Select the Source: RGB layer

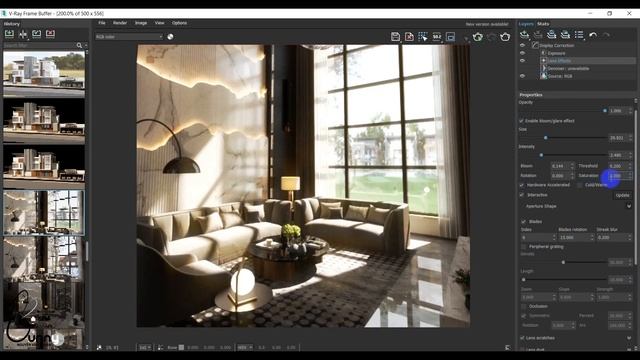(x=560, y=76)
